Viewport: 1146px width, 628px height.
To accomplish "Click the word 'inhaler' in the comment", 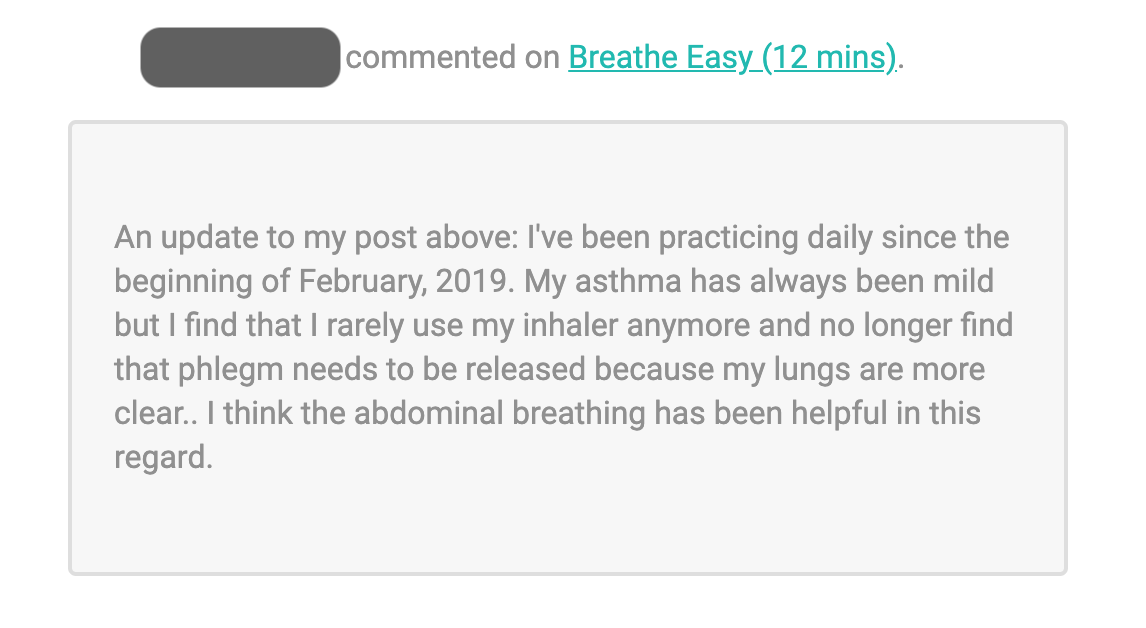I will (570, 325).
